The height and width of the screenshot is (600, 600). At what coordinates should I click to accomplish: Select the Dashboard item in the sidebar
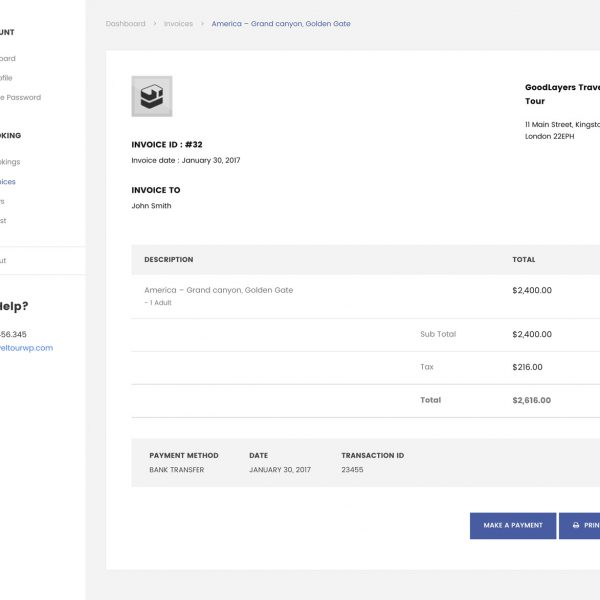pyautogui.click(x=8, y=58)
